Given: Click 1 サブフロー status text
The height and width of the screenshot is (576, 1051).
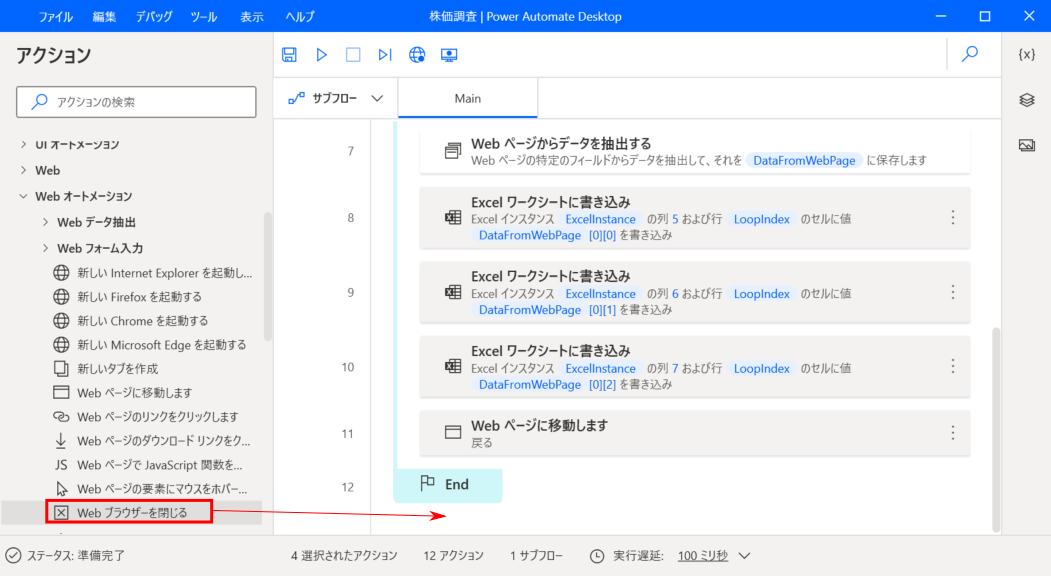Looking at the screenshot, I should (x=536, y=556).
